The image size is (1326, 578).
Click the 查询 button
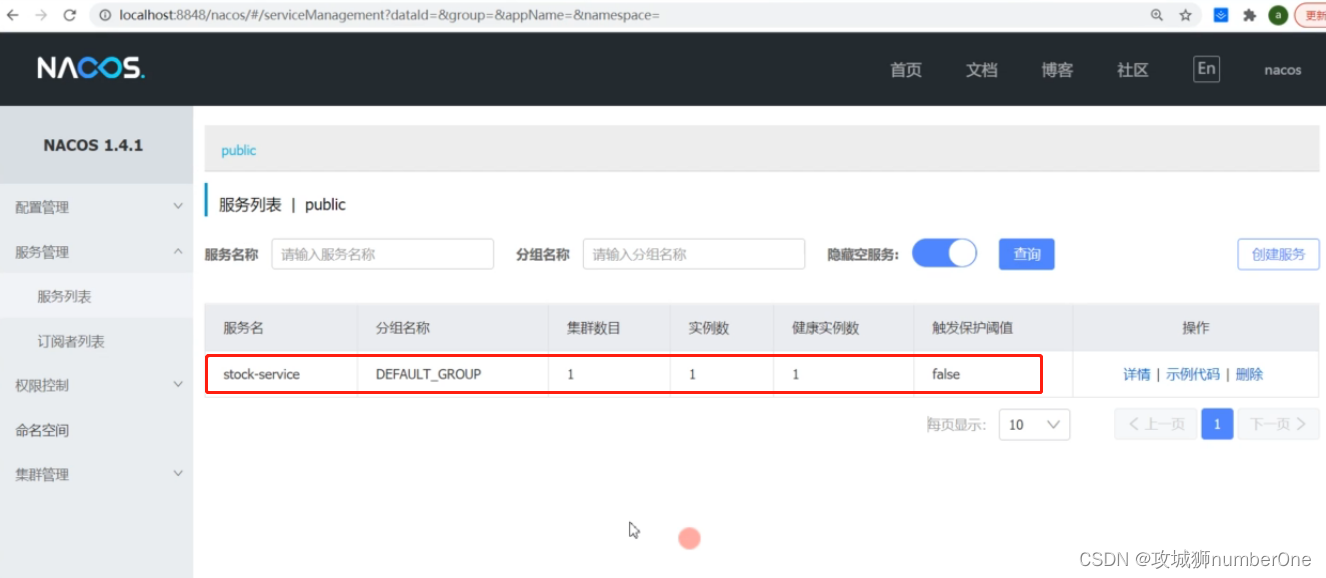tap(1027, 254)
